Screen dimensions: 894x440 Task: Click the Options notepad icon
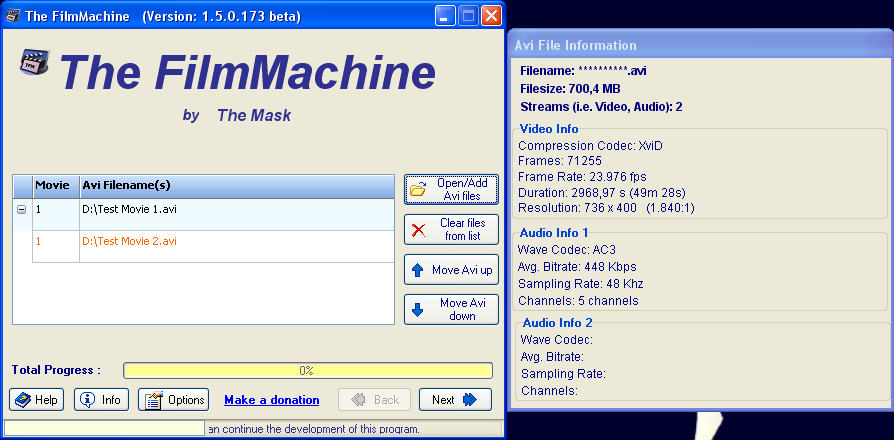pyautogui.click(x=154, y=400)
